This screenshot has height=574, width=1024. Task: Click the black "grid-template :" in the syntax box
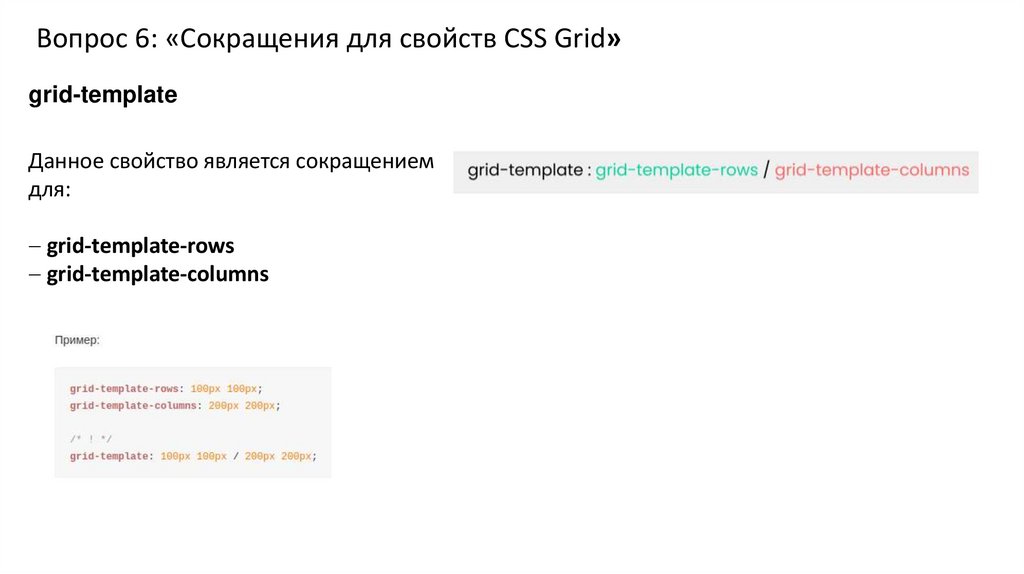coord(528,171)
